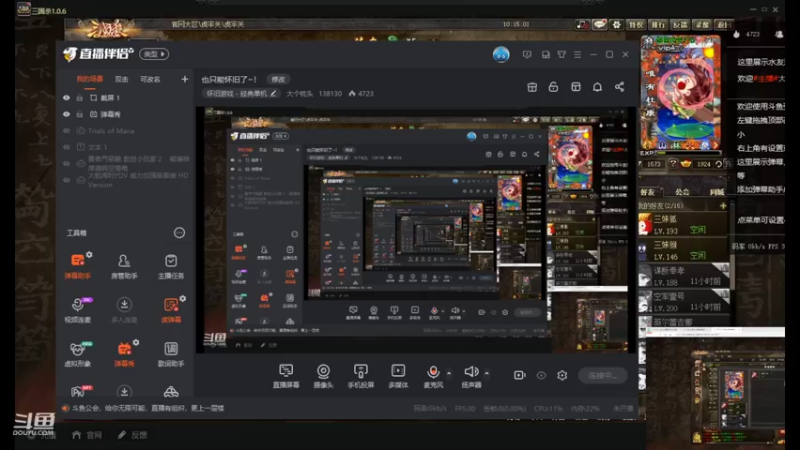
Task: Add a friend with the yellow plus
Action: pos(723,206)
